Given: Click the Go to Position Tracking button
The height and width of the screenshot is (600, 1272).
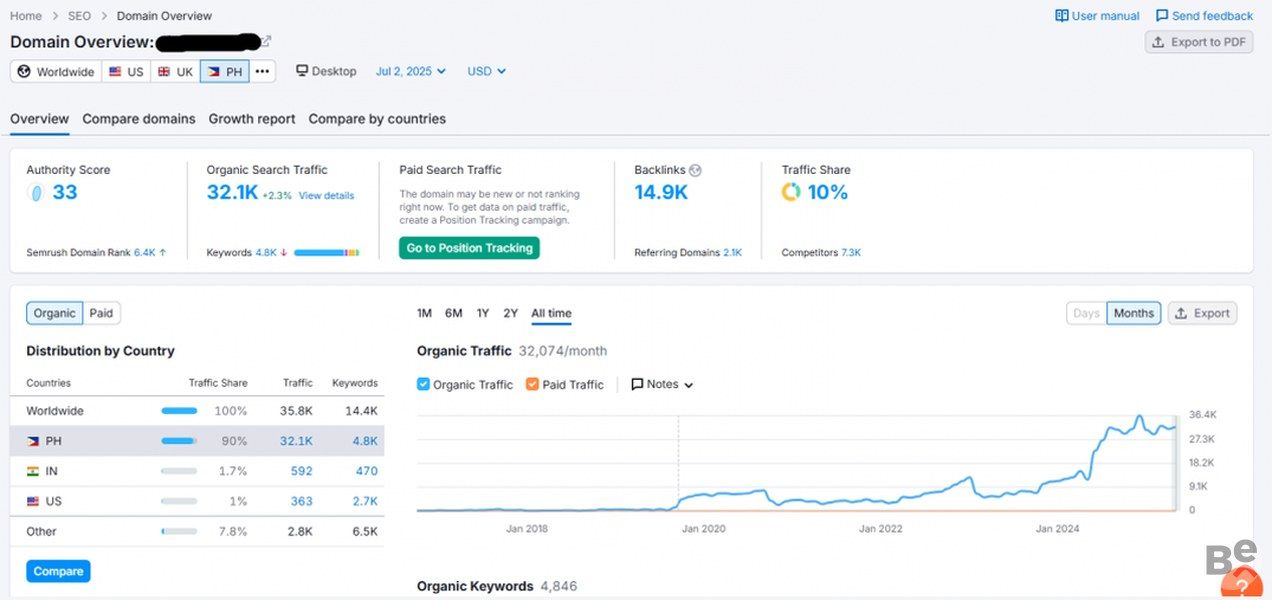Looking at the screenshot, I should pos(469,248).
